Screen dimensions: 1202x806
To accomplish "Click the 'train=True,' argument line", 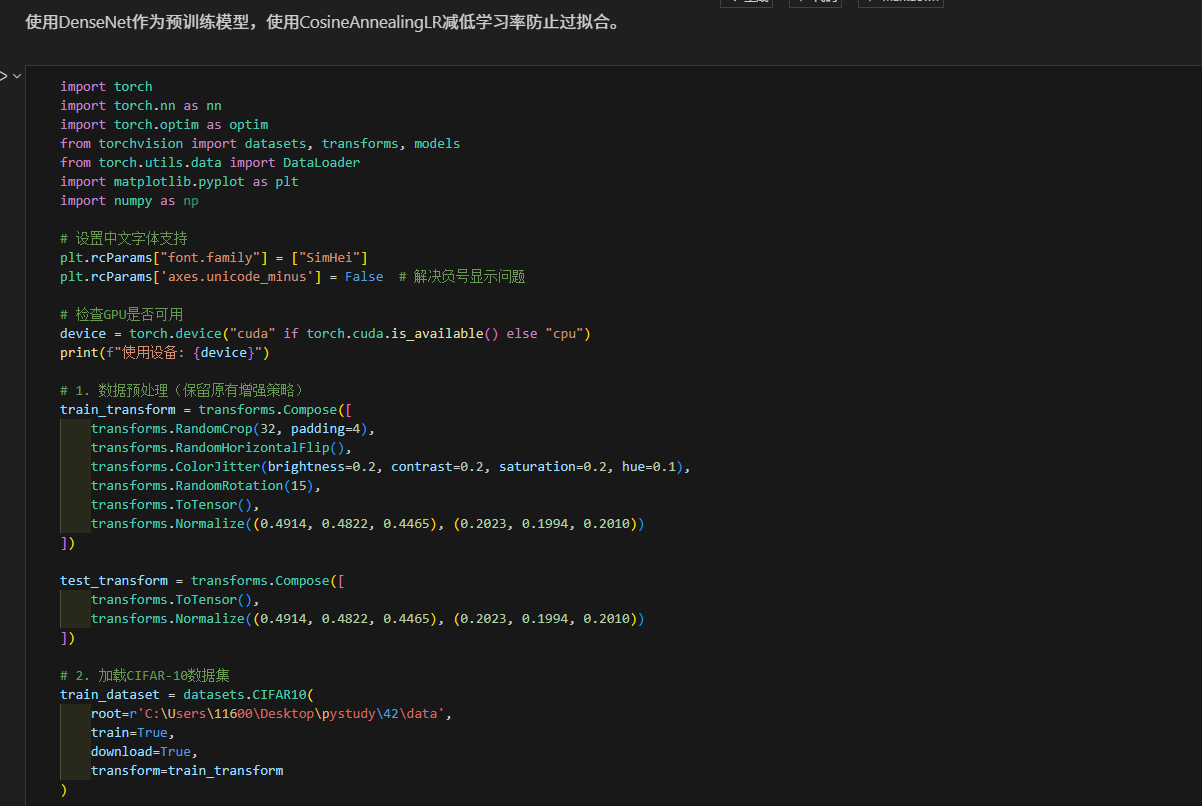I will [x=133, y=732].
